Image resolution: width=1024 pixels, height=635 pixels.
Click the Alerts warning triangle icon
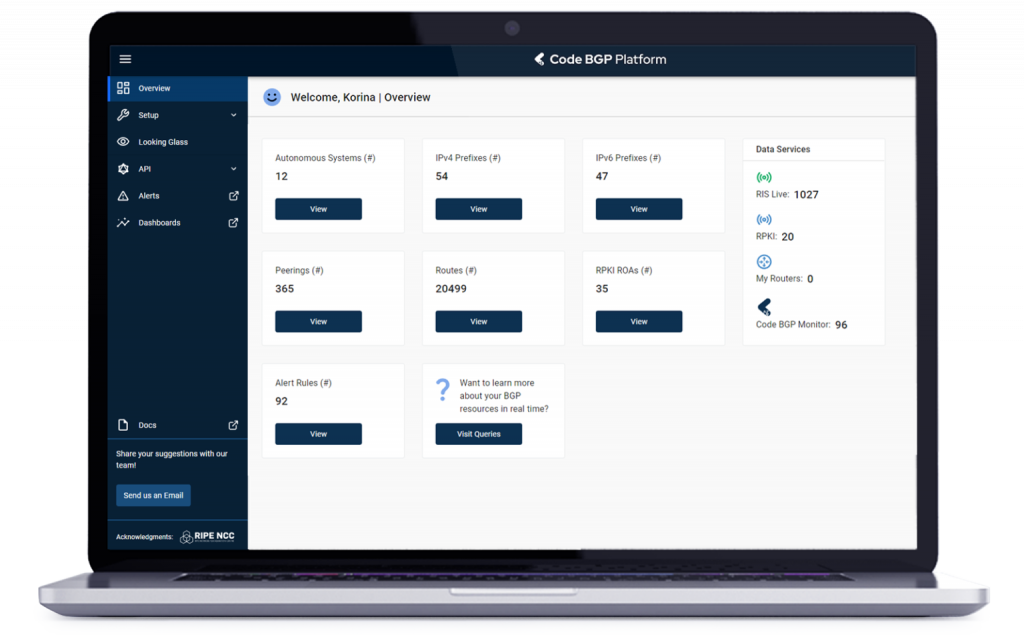point(123,196)
